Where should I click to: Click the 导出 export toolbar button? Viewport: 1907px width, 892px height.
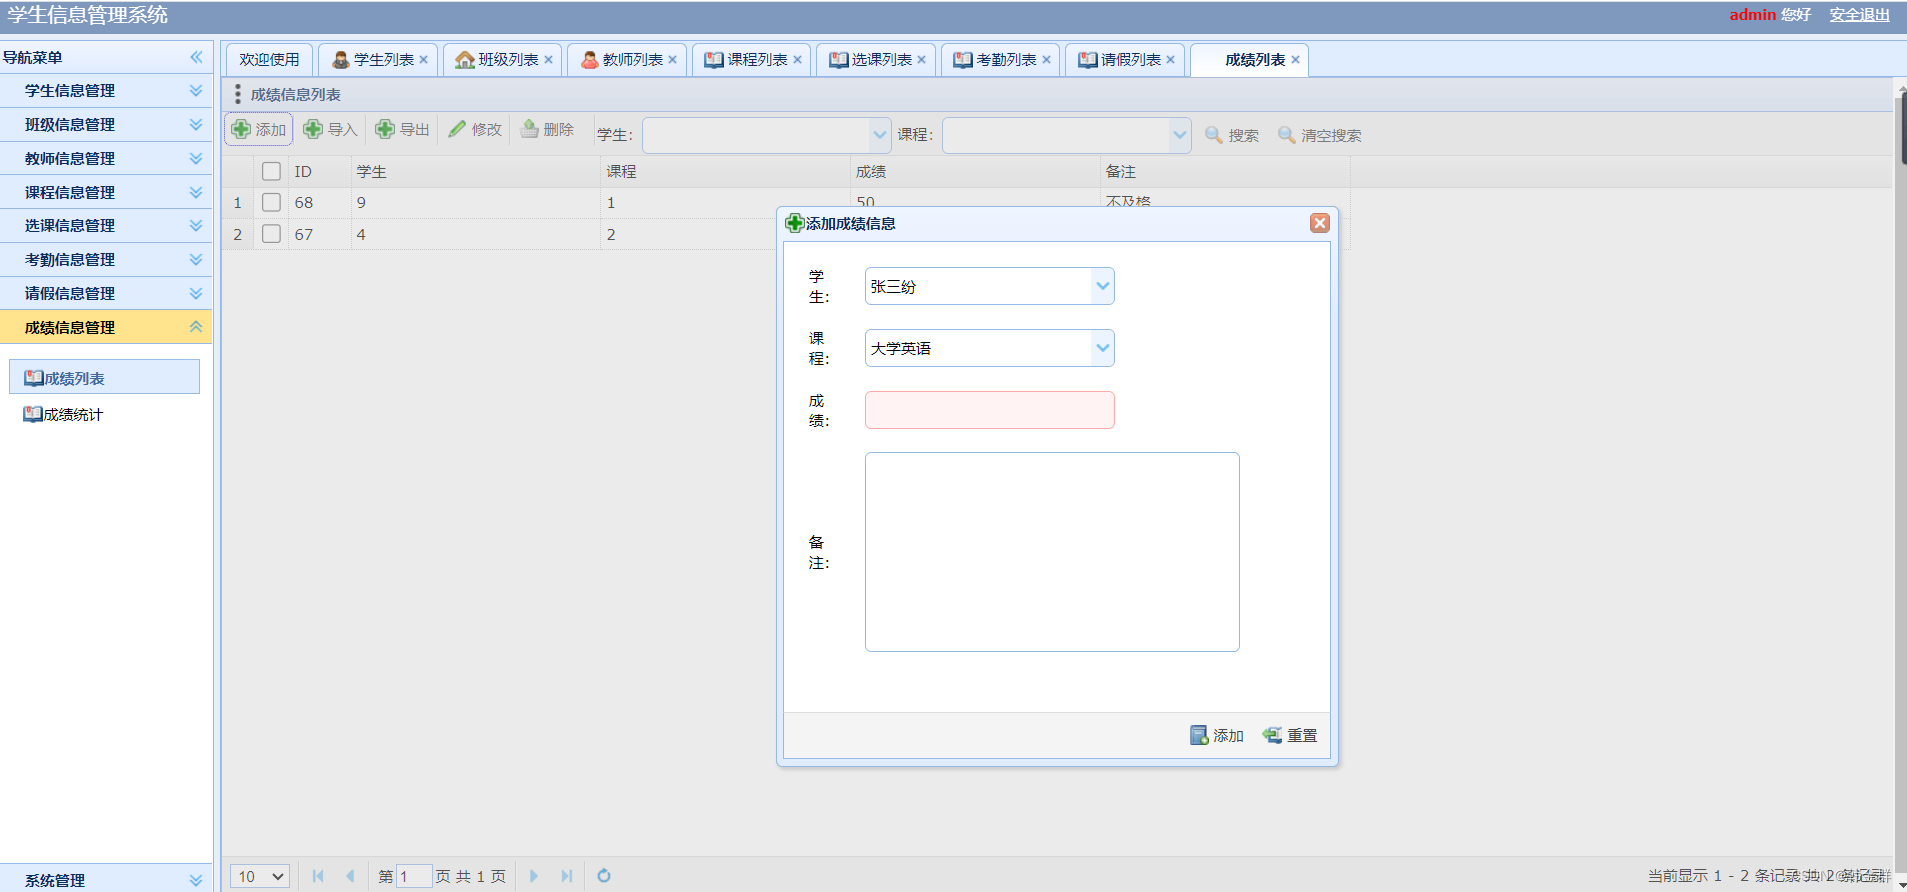(403, 130)
